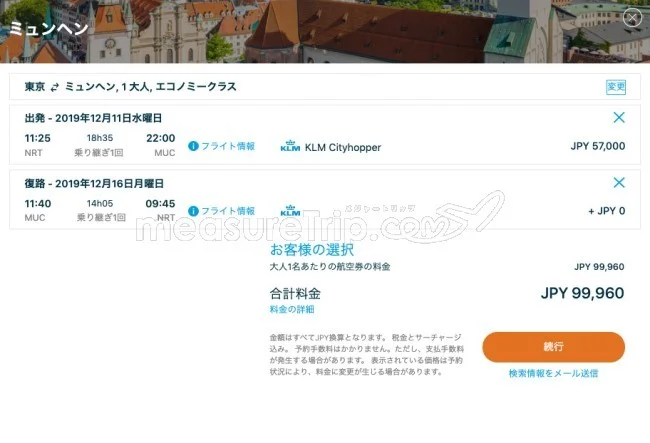Click the 乗り継ぎ1回 label on the outbound flight
The height and width of the screenshot is (443, 650).
(98, 153)
